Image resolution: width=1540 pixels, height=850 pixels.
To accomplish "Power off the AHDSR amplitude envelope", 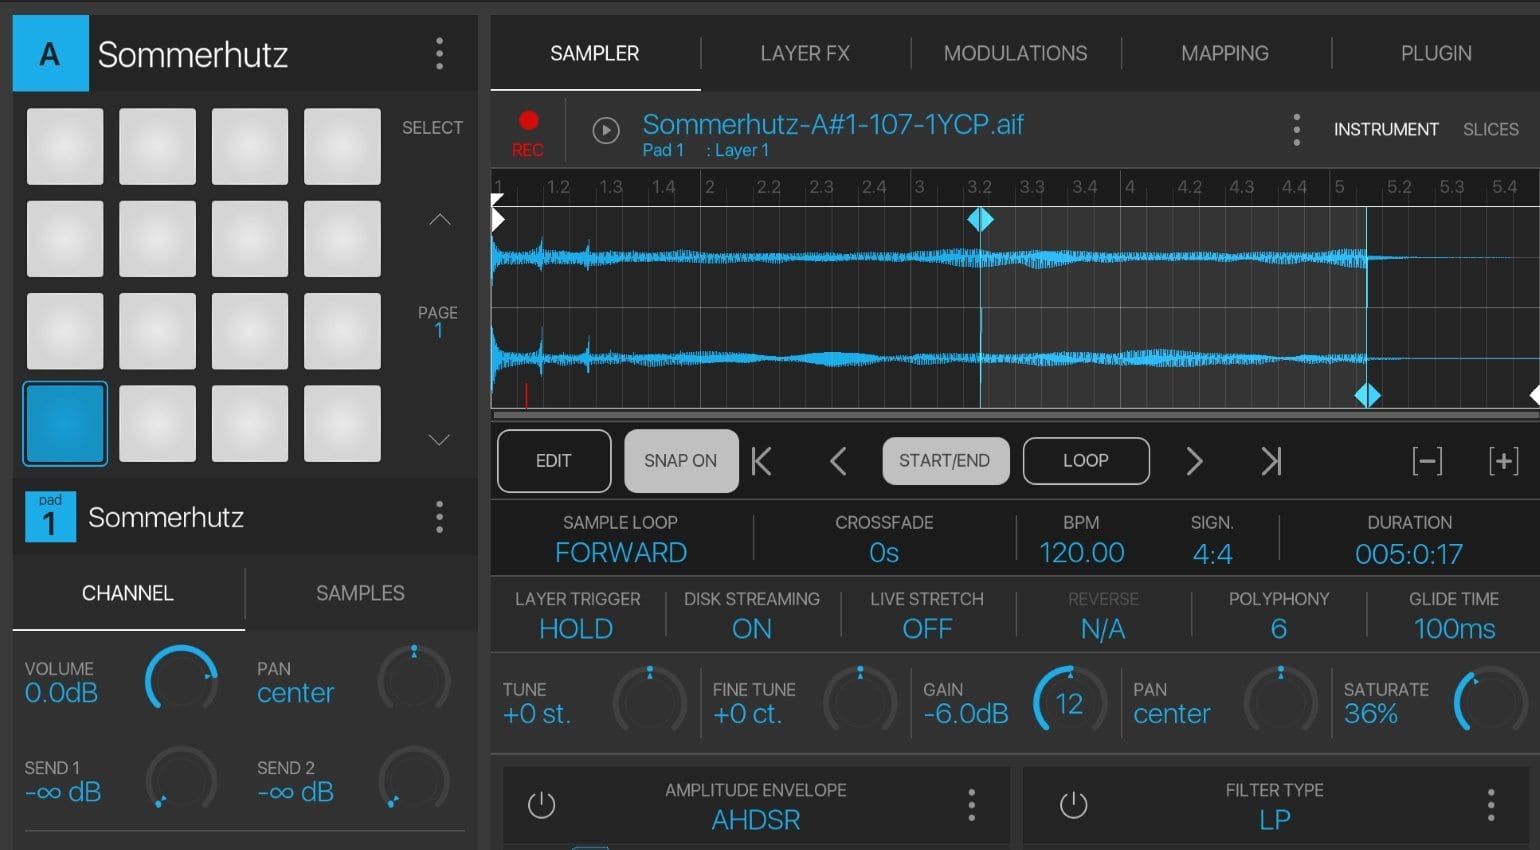I will tap(541, 803).
